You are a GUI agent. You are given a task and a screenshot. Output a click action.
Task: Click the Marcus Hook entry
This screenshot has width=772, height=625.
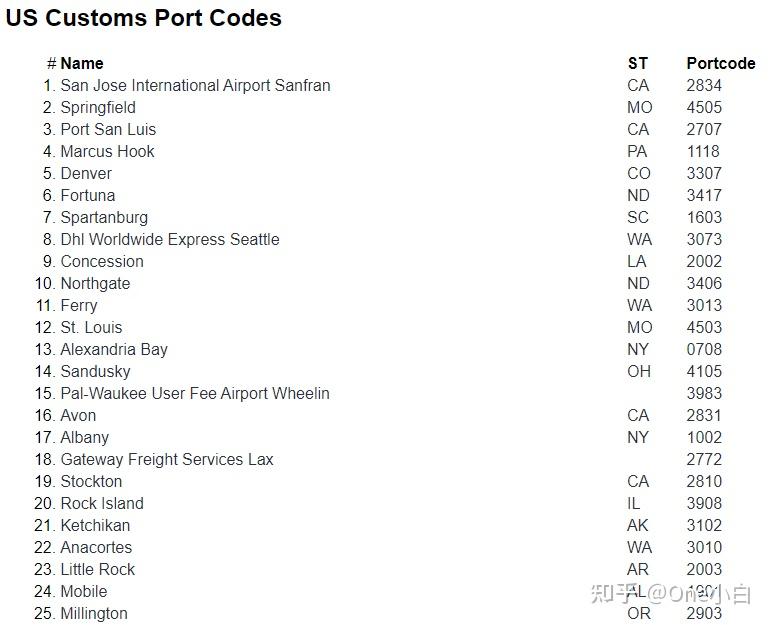pos(107,151)
